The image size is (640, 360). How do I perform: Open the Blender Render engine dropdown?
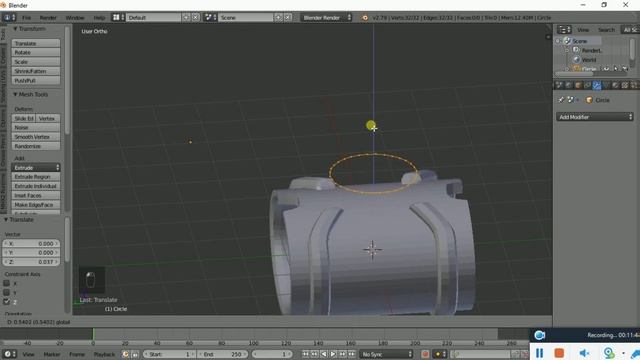(x=327, y=18)
